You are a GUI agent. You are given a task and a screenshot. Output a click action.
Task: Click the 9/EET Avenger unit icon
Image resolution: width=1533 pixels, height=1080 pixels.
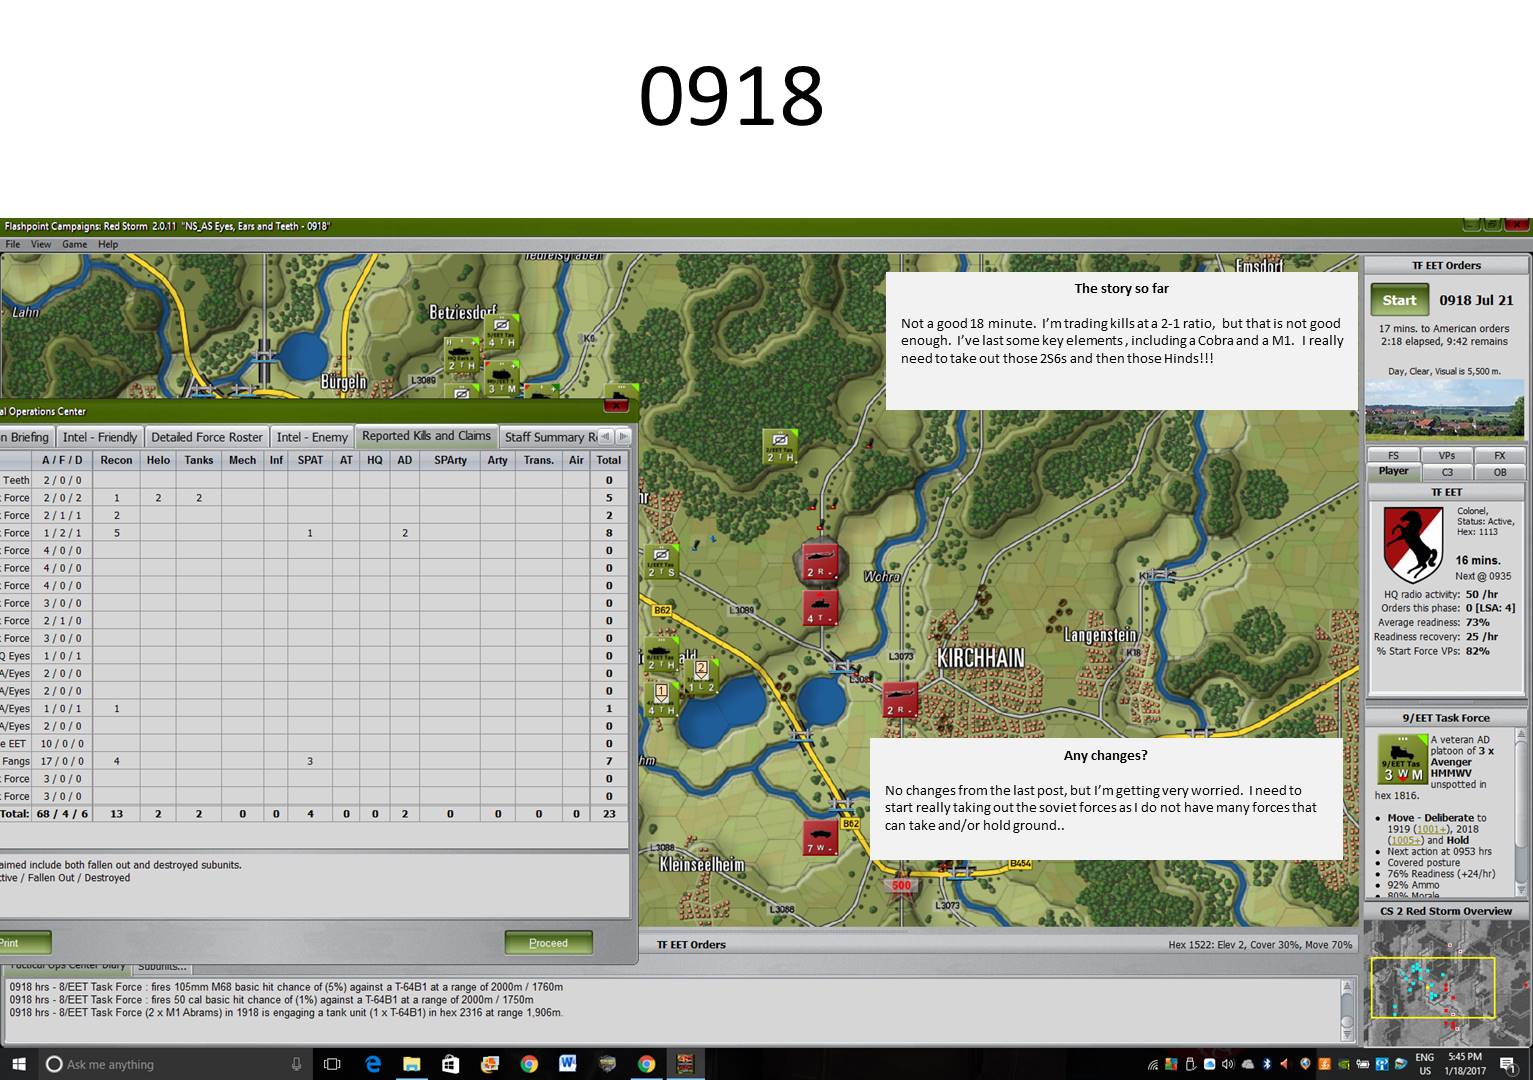(x=1401, y=760)
